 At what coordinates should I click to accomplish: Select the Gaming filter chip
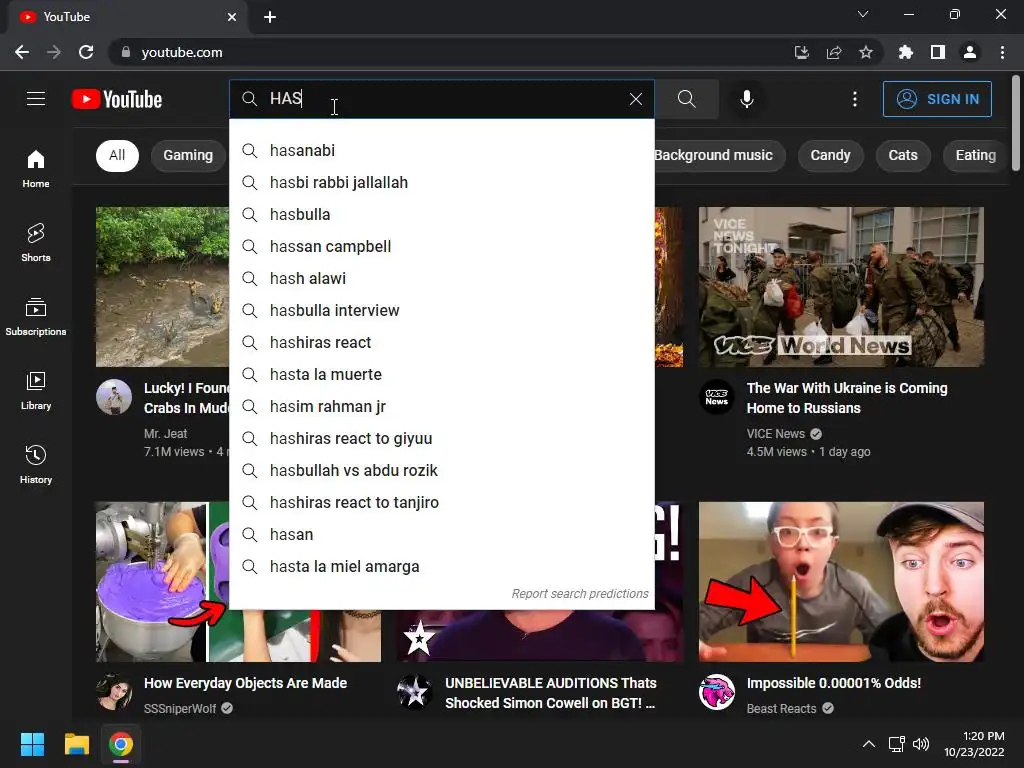coord(188,155)
